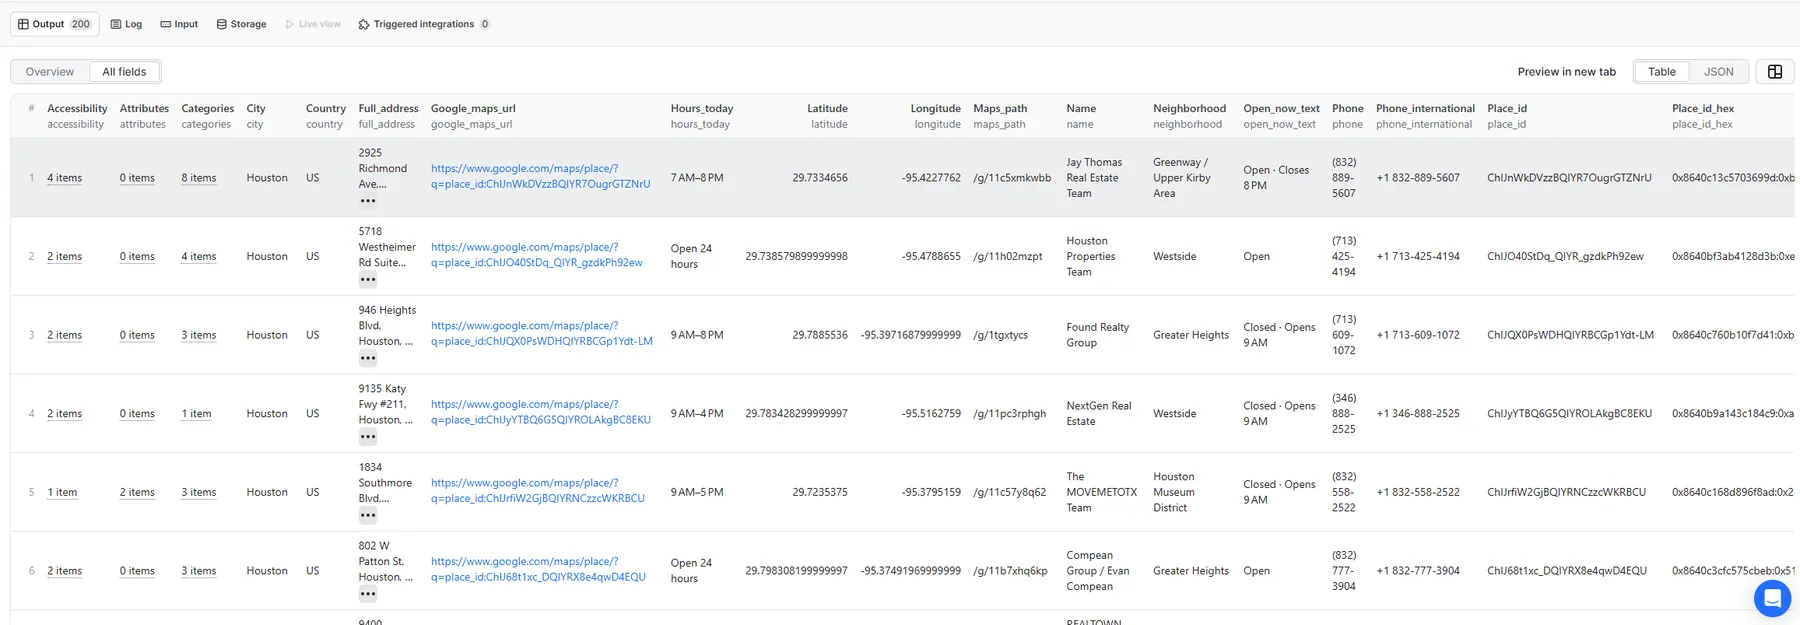Select the /g/11h02mzpt maps path cell

pos(1008,257)
